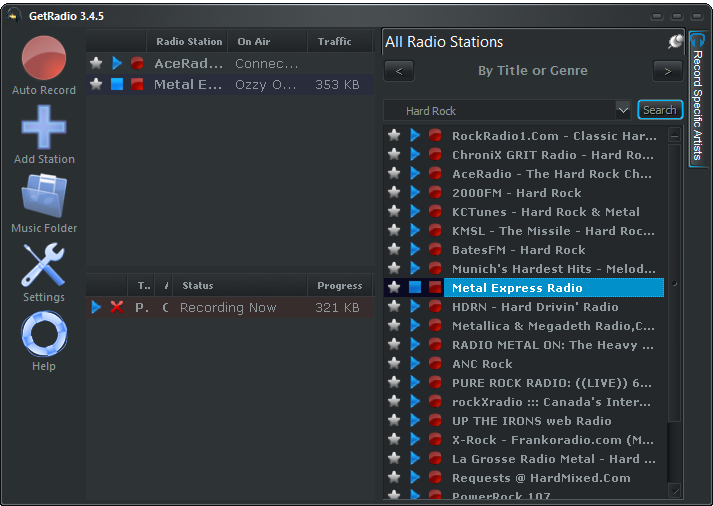This screenshot has width=713, height=506.
Task: Click station list scrollbar down arrow
Action: click(x=675, y=491)
